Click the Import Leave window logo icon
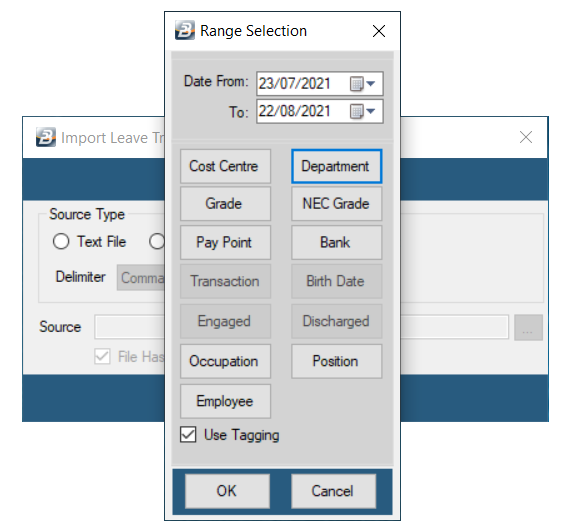 coord(46,137)
